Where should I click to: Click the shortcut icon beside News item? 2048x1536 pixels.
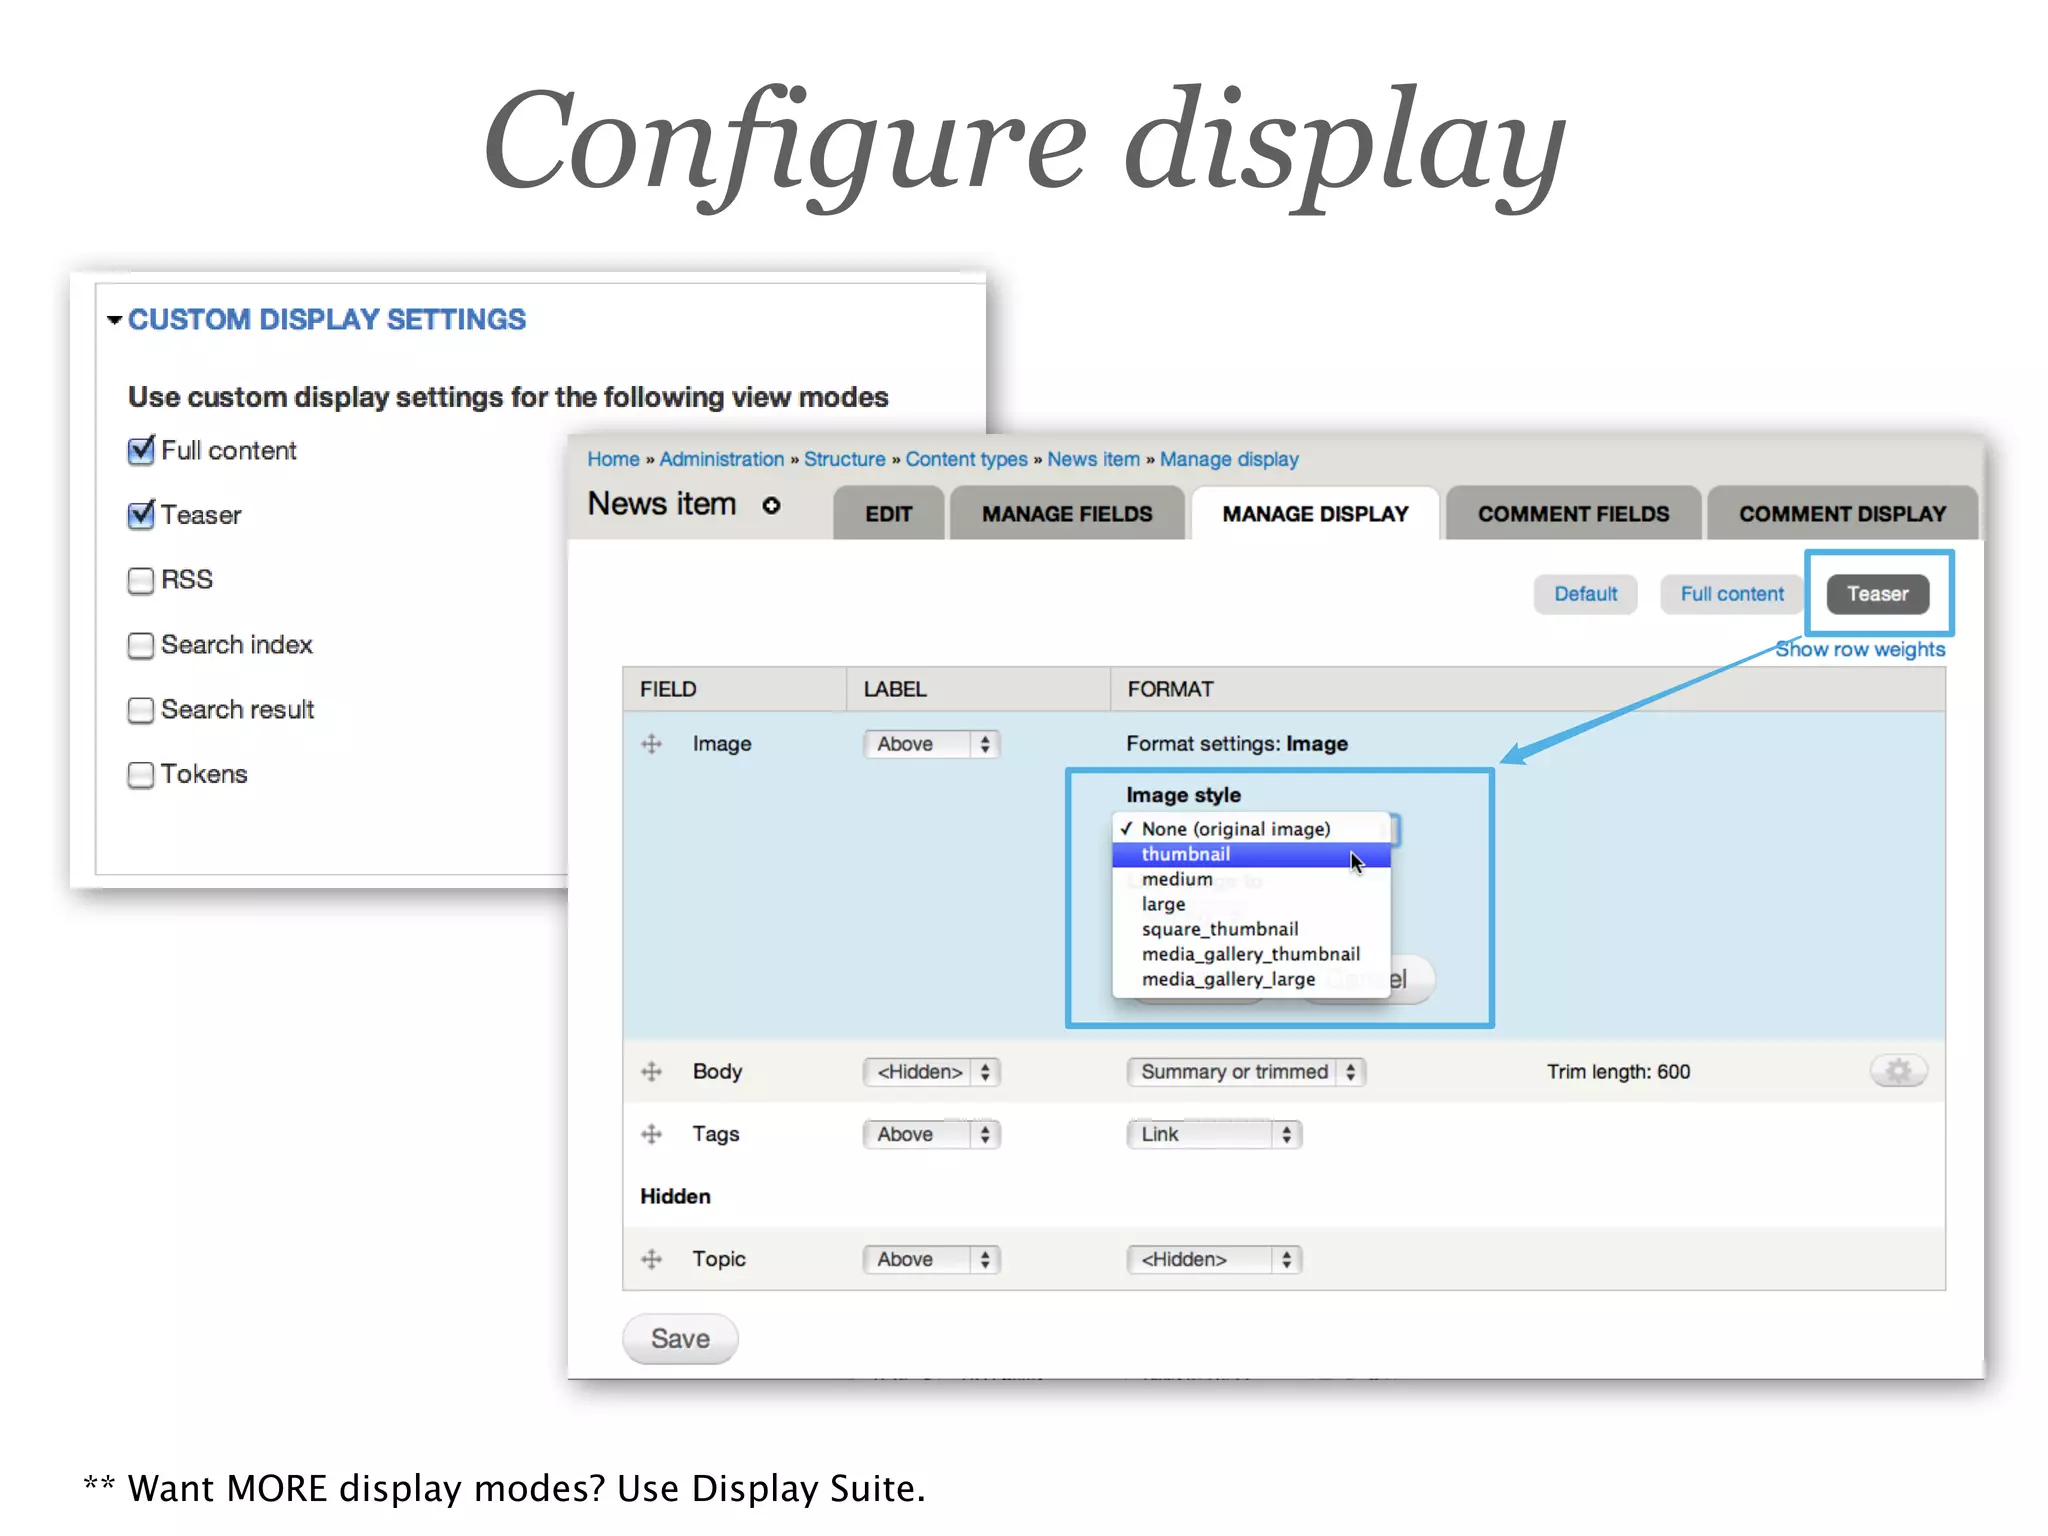771,505
